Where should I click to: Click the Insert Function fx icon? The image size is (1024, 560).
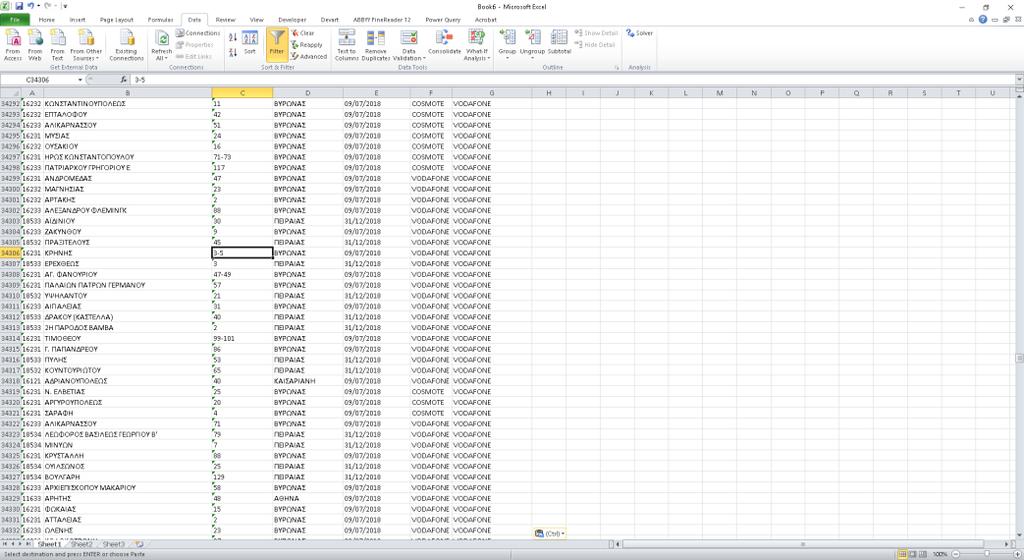[123, 80]
